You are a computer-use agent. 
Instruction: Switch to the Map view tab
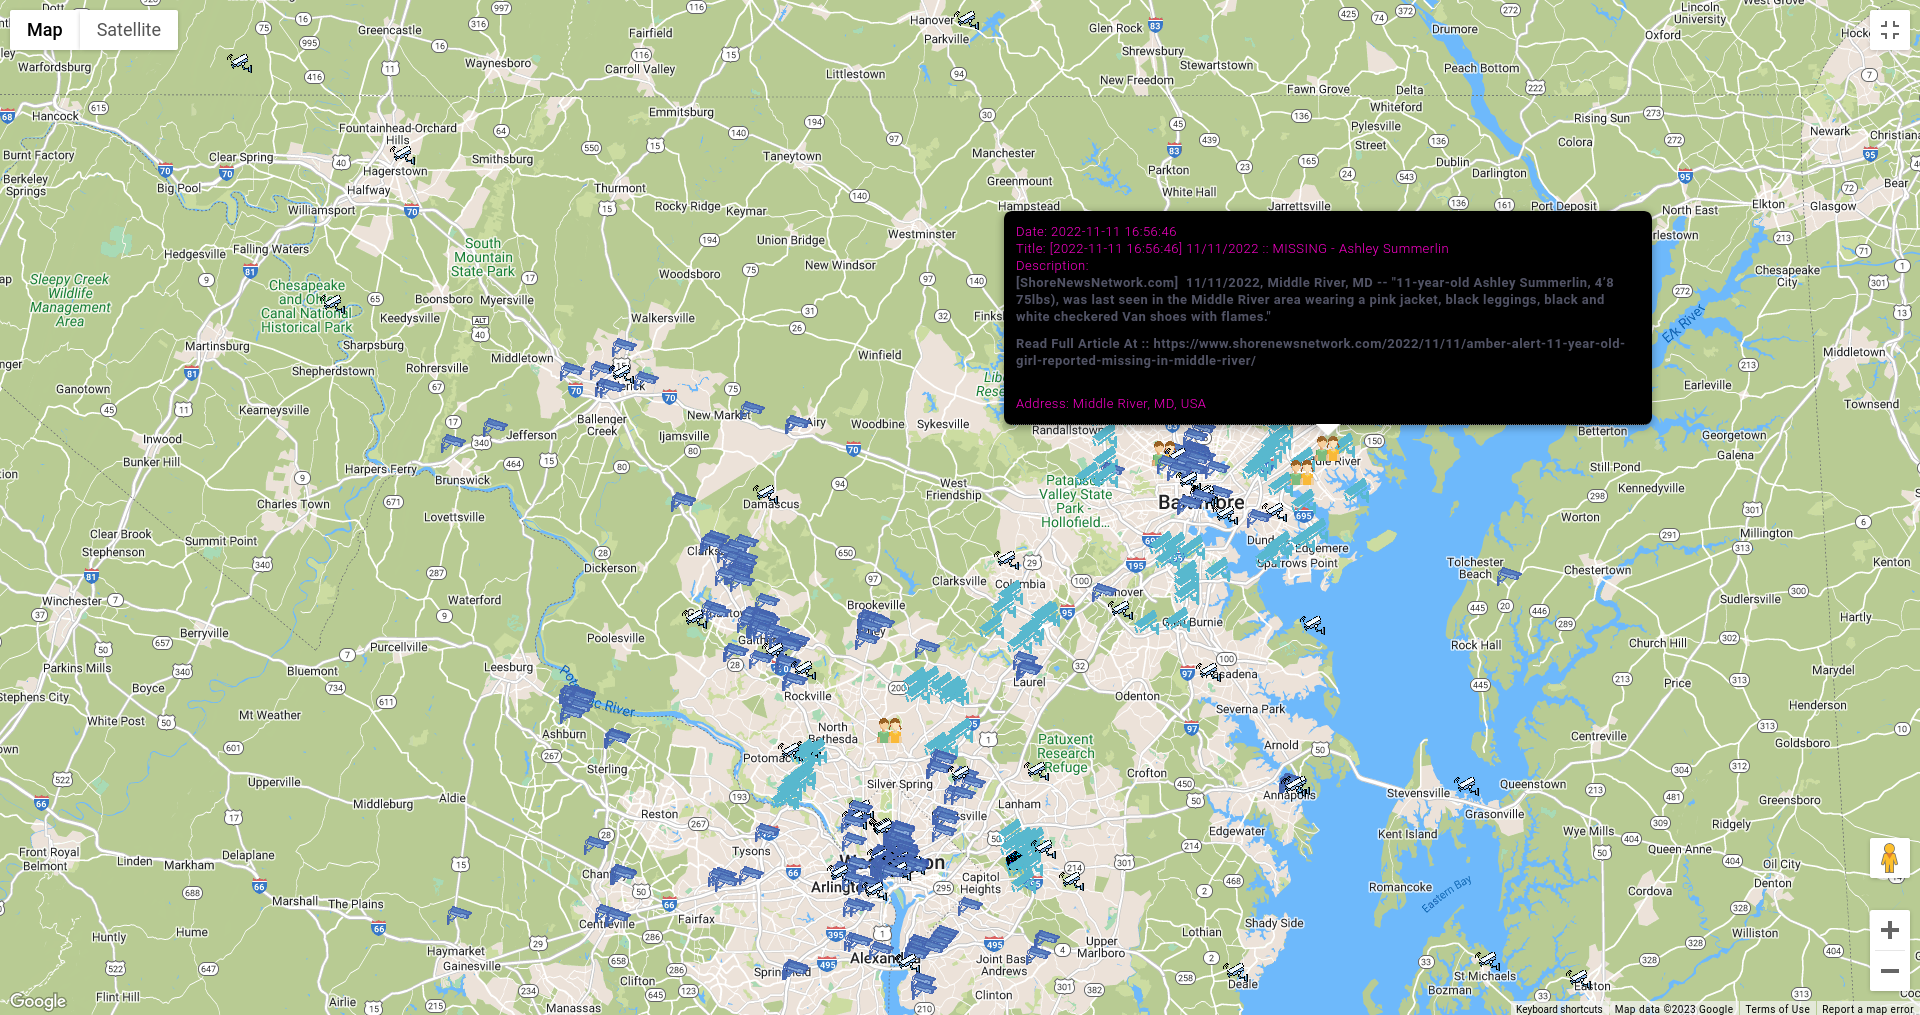[45, 30]
